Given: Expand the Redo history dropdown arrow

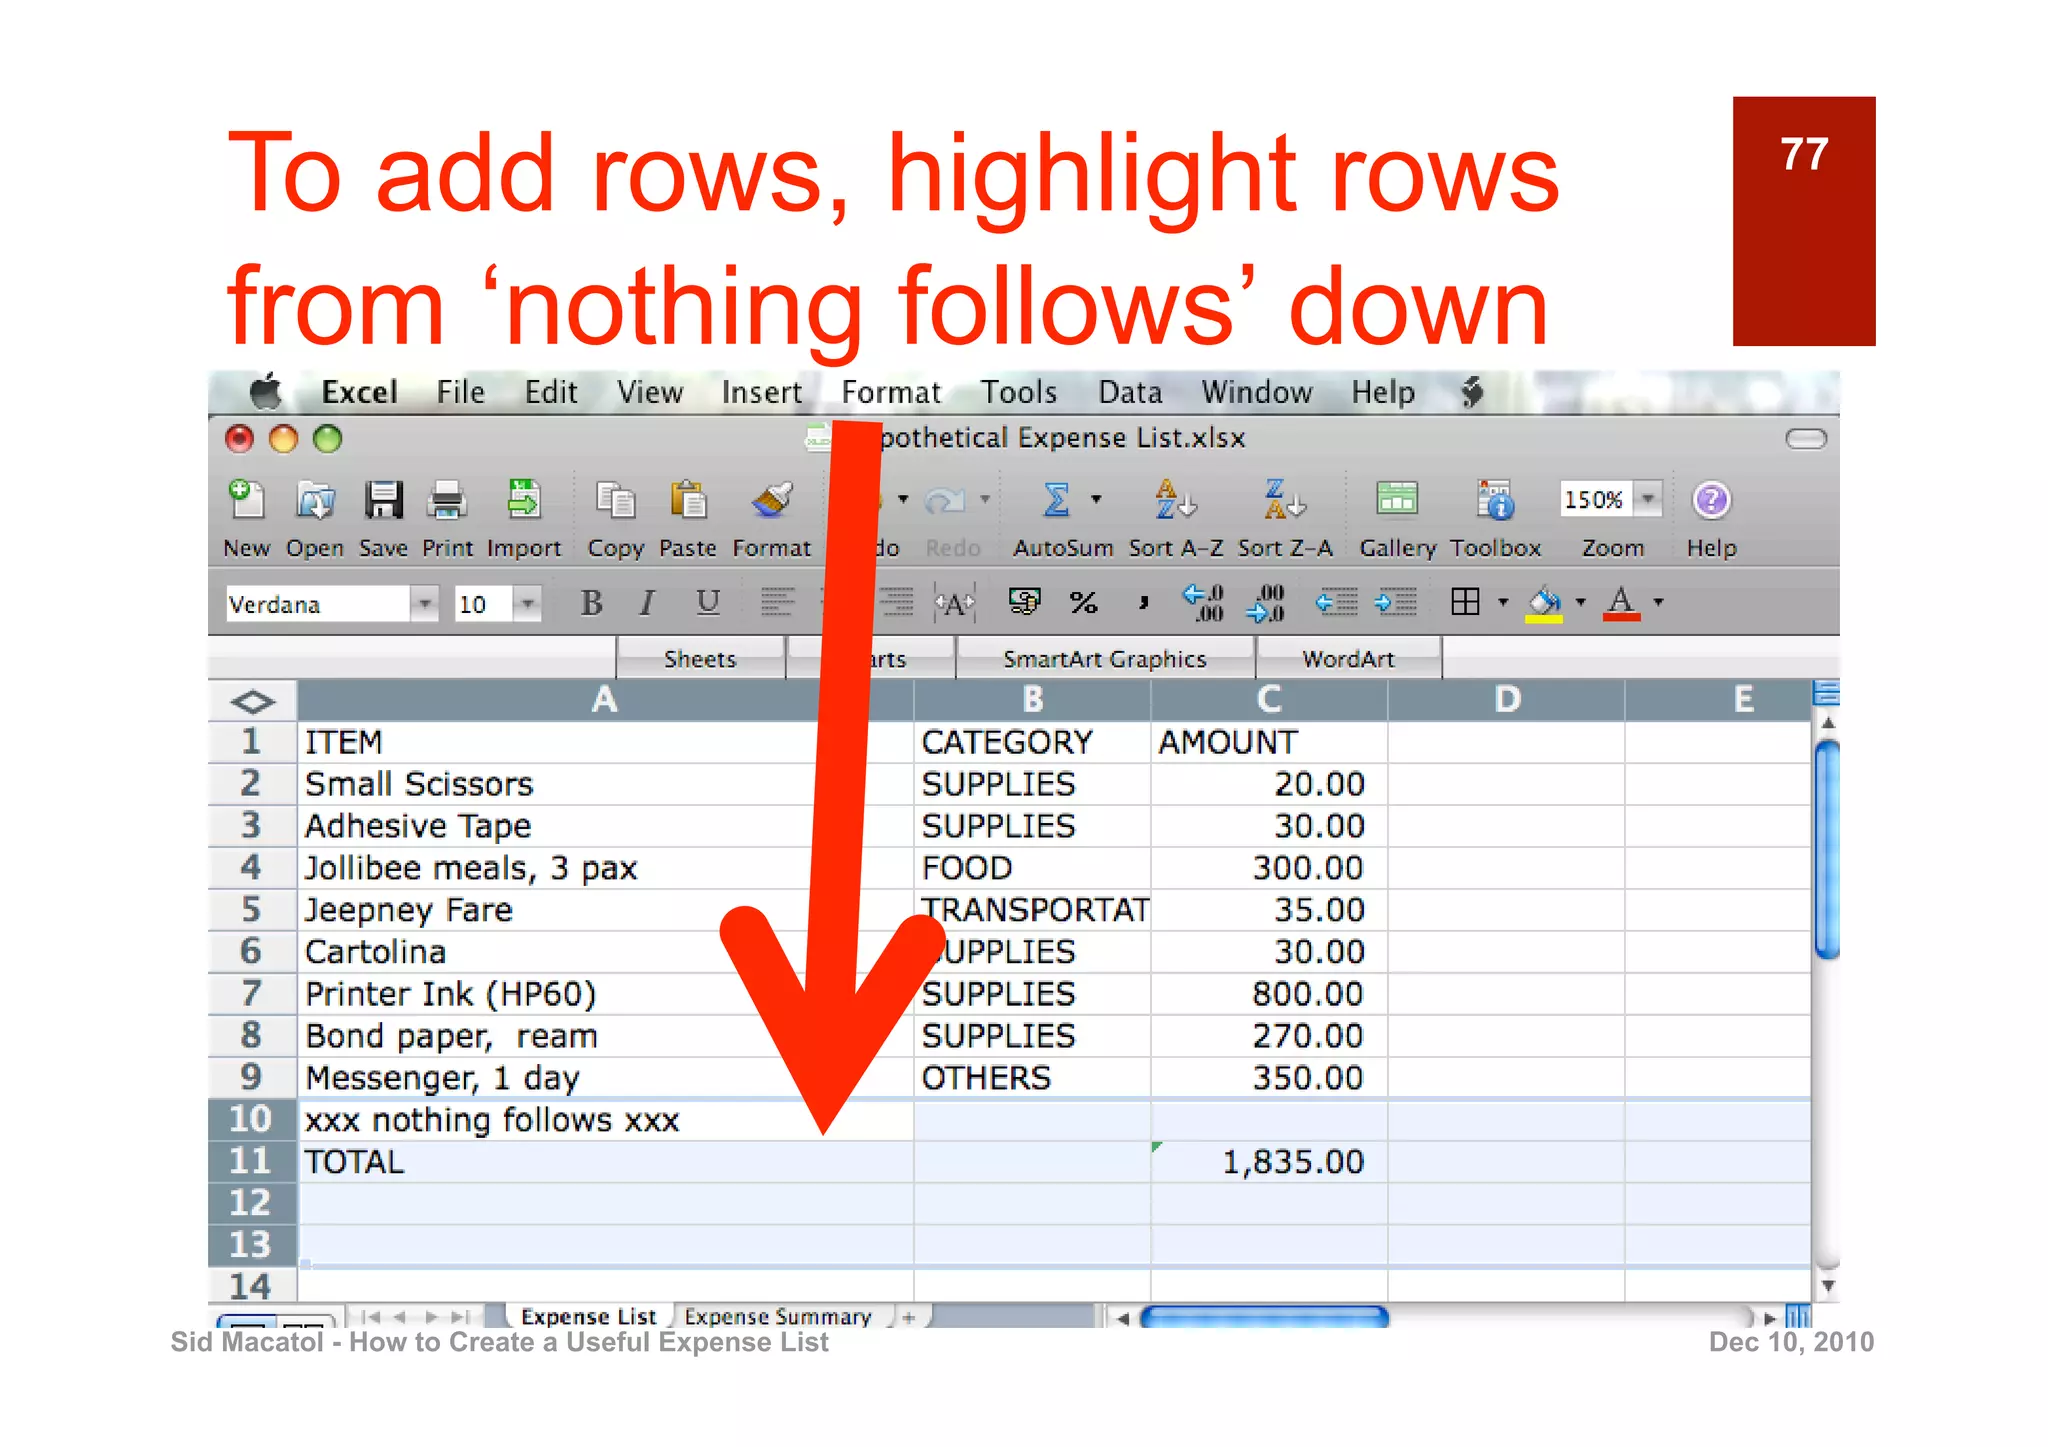Looking at the screenshot, I should point(984,498).
